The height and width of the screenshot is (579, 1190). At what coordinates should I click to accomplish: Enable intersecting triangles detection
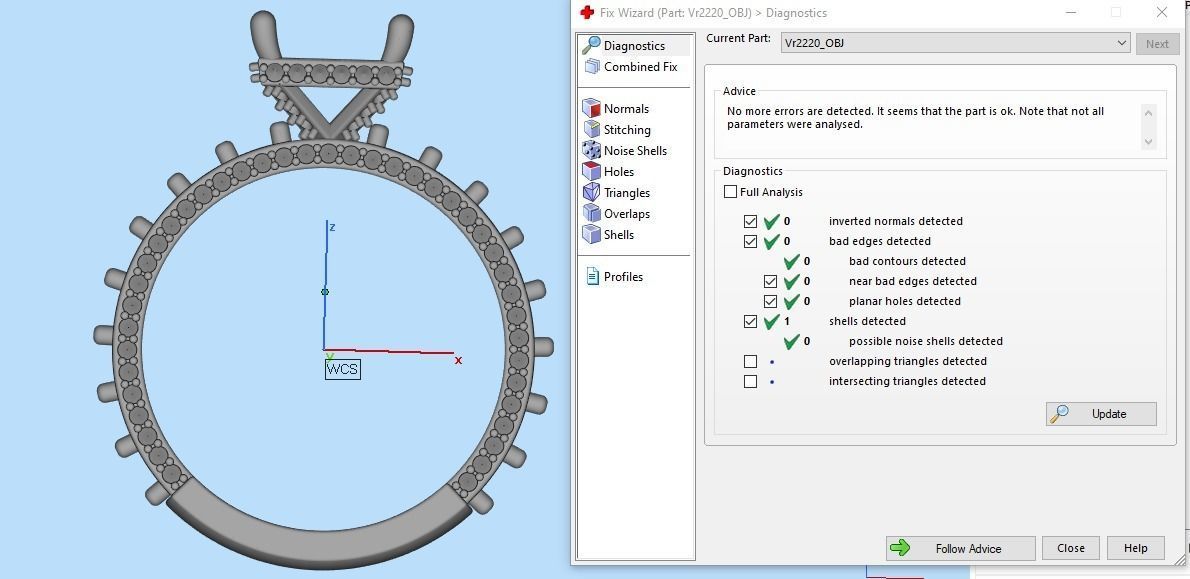pyautogui.click(x=751, y=382)
